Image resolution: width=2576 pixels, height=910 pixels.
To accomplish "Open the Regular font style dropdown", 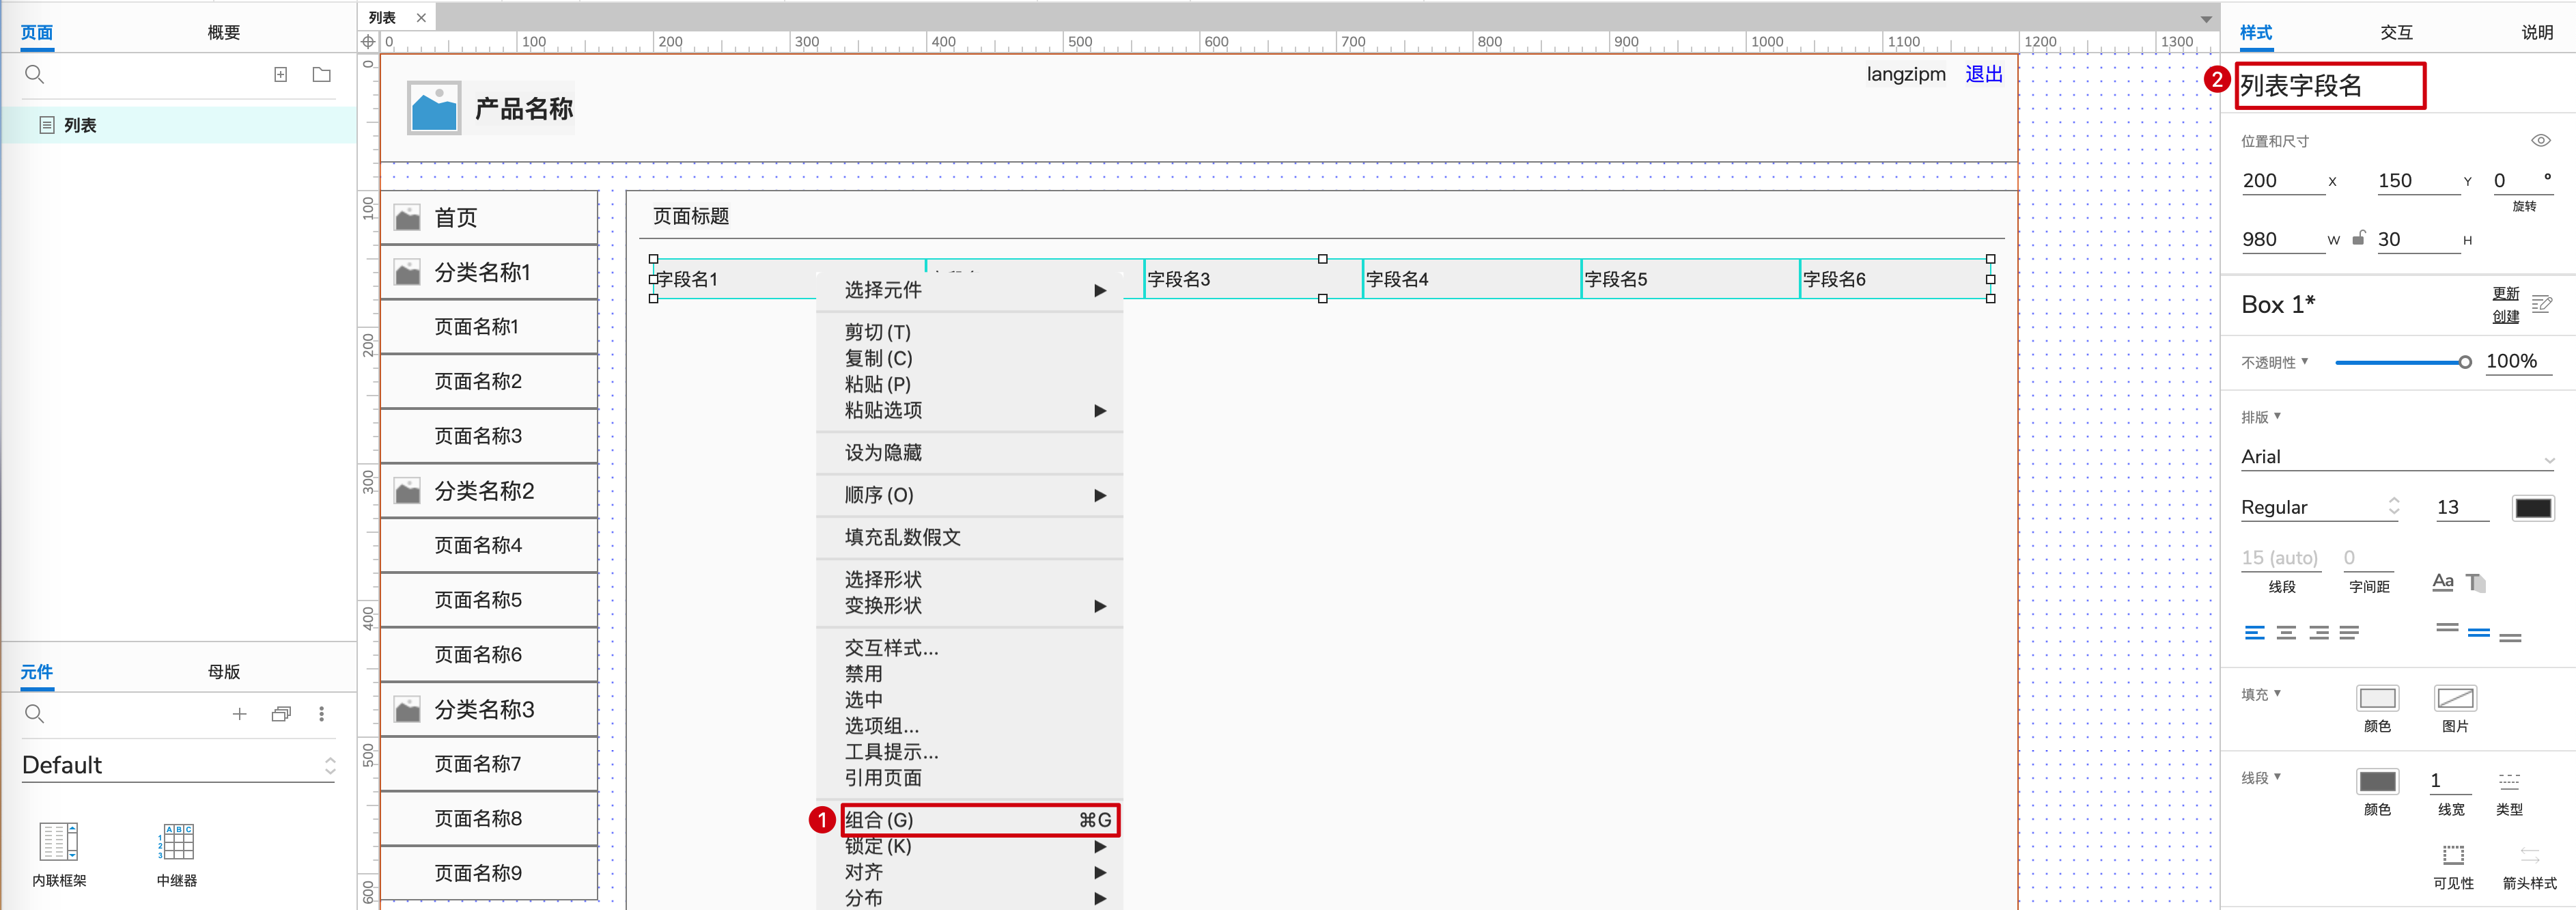I will tap(2320, 507).
